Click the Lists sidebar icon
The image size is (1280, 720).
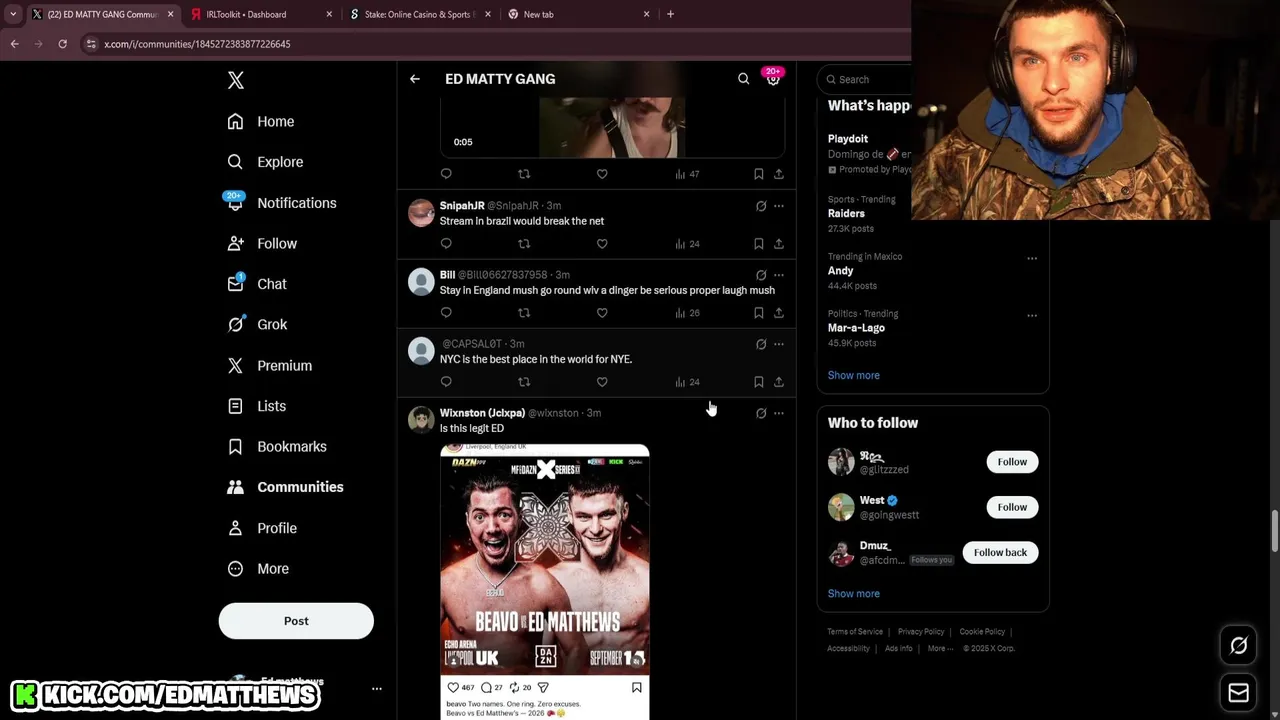point(235,406)
